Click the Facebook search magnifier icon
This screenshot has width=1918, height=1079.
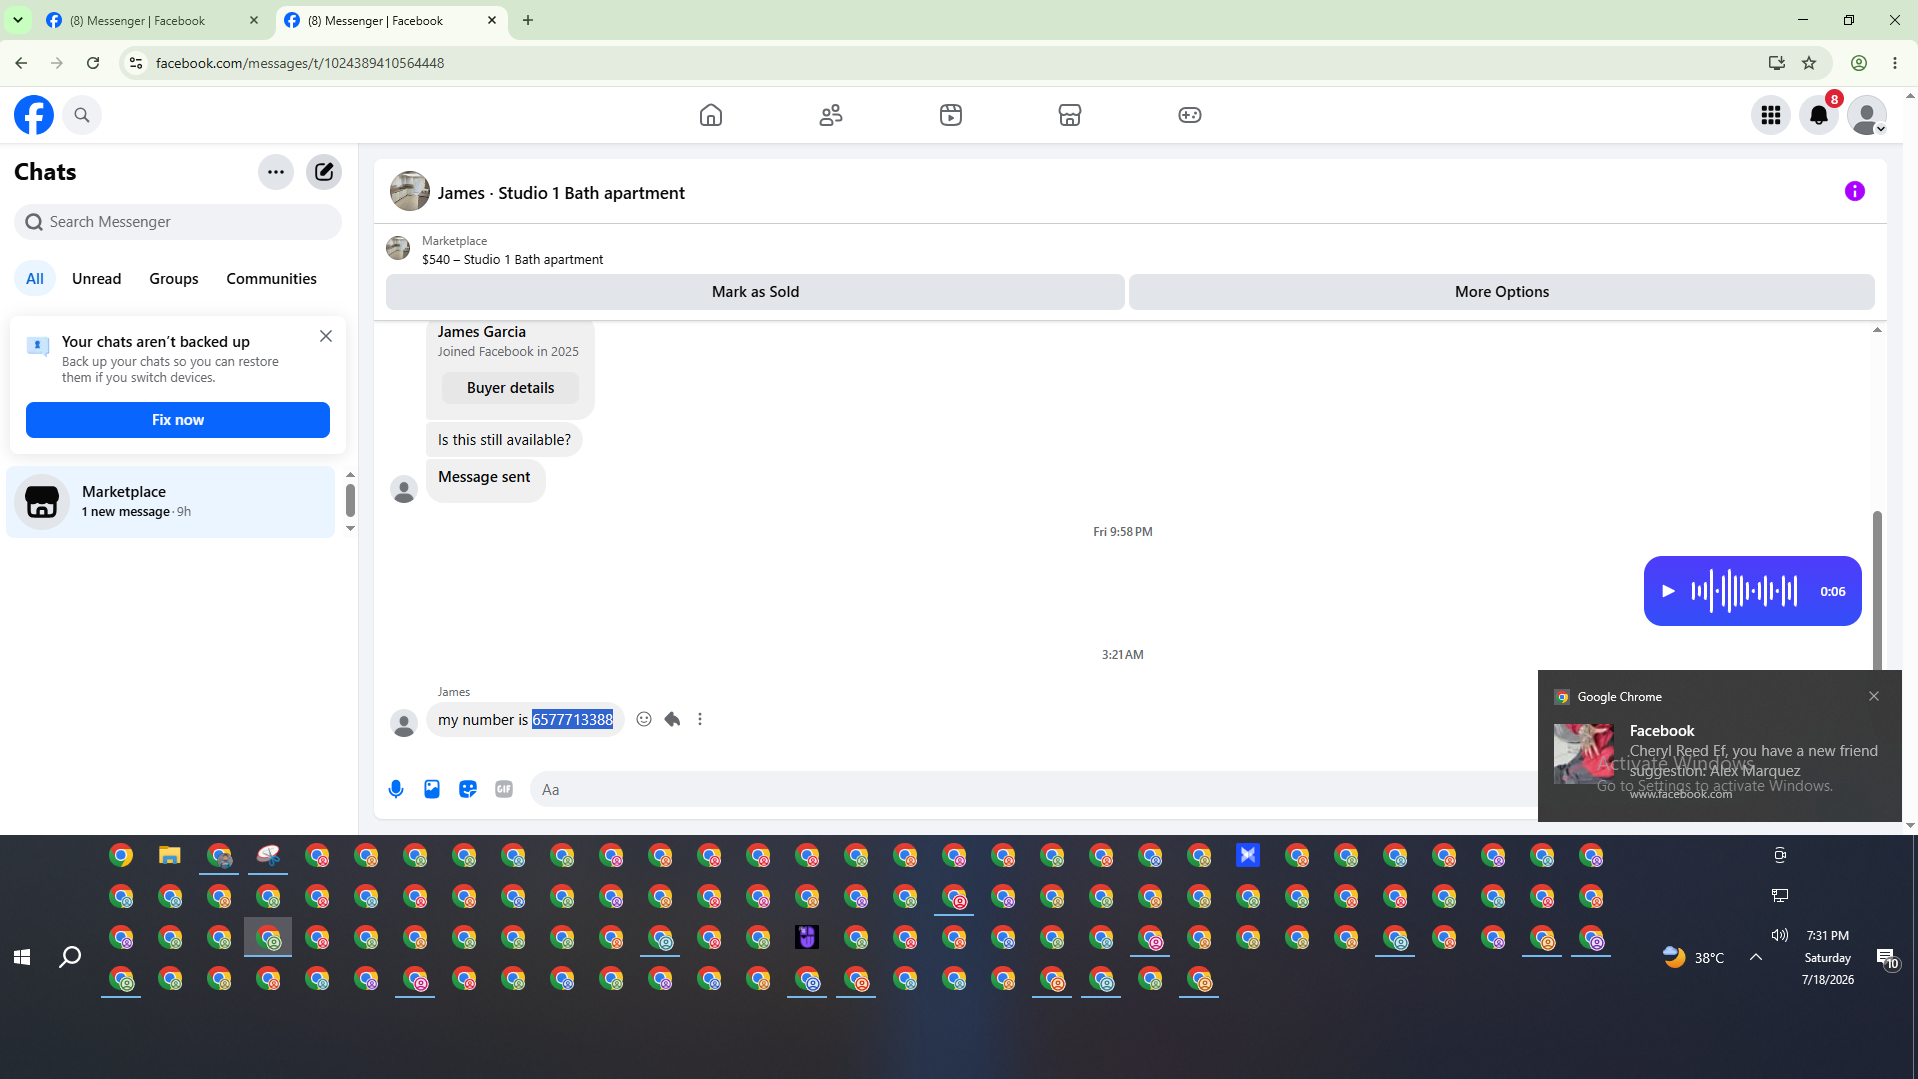(82, 115)
